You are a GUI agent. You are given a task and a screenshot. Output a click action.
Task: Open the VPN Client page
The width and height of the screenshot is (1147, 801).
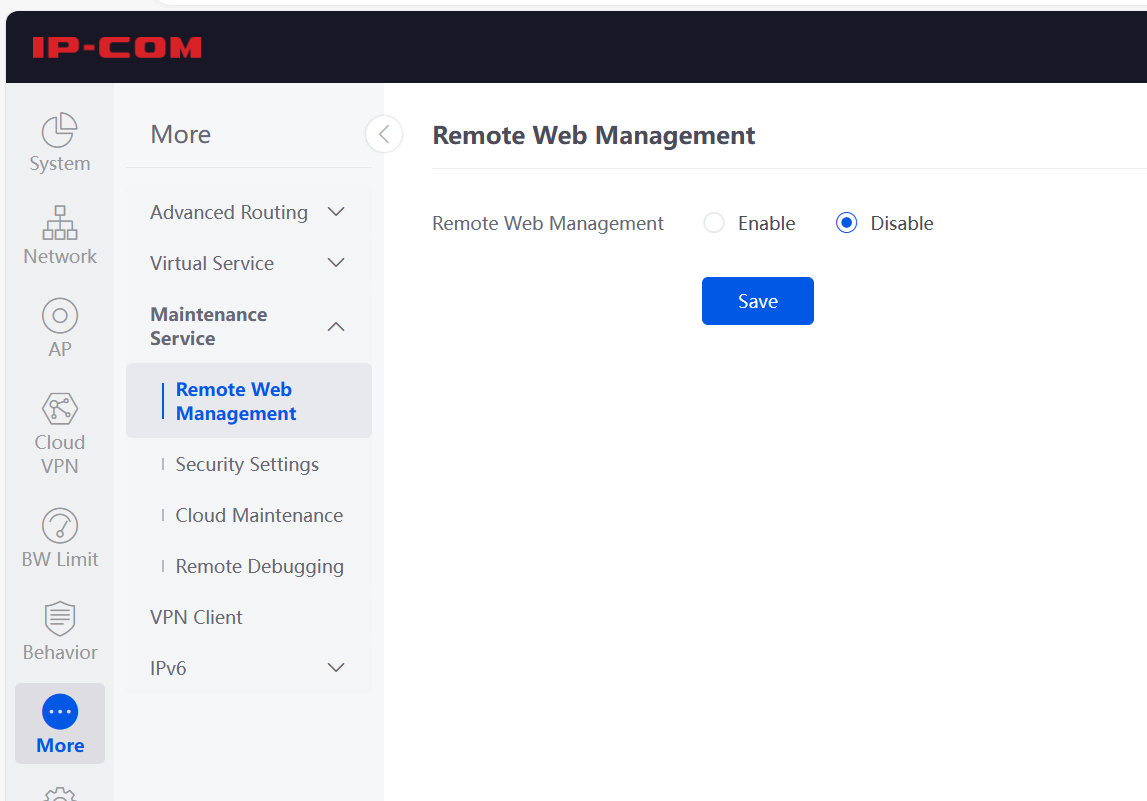(x=196, y=617)
